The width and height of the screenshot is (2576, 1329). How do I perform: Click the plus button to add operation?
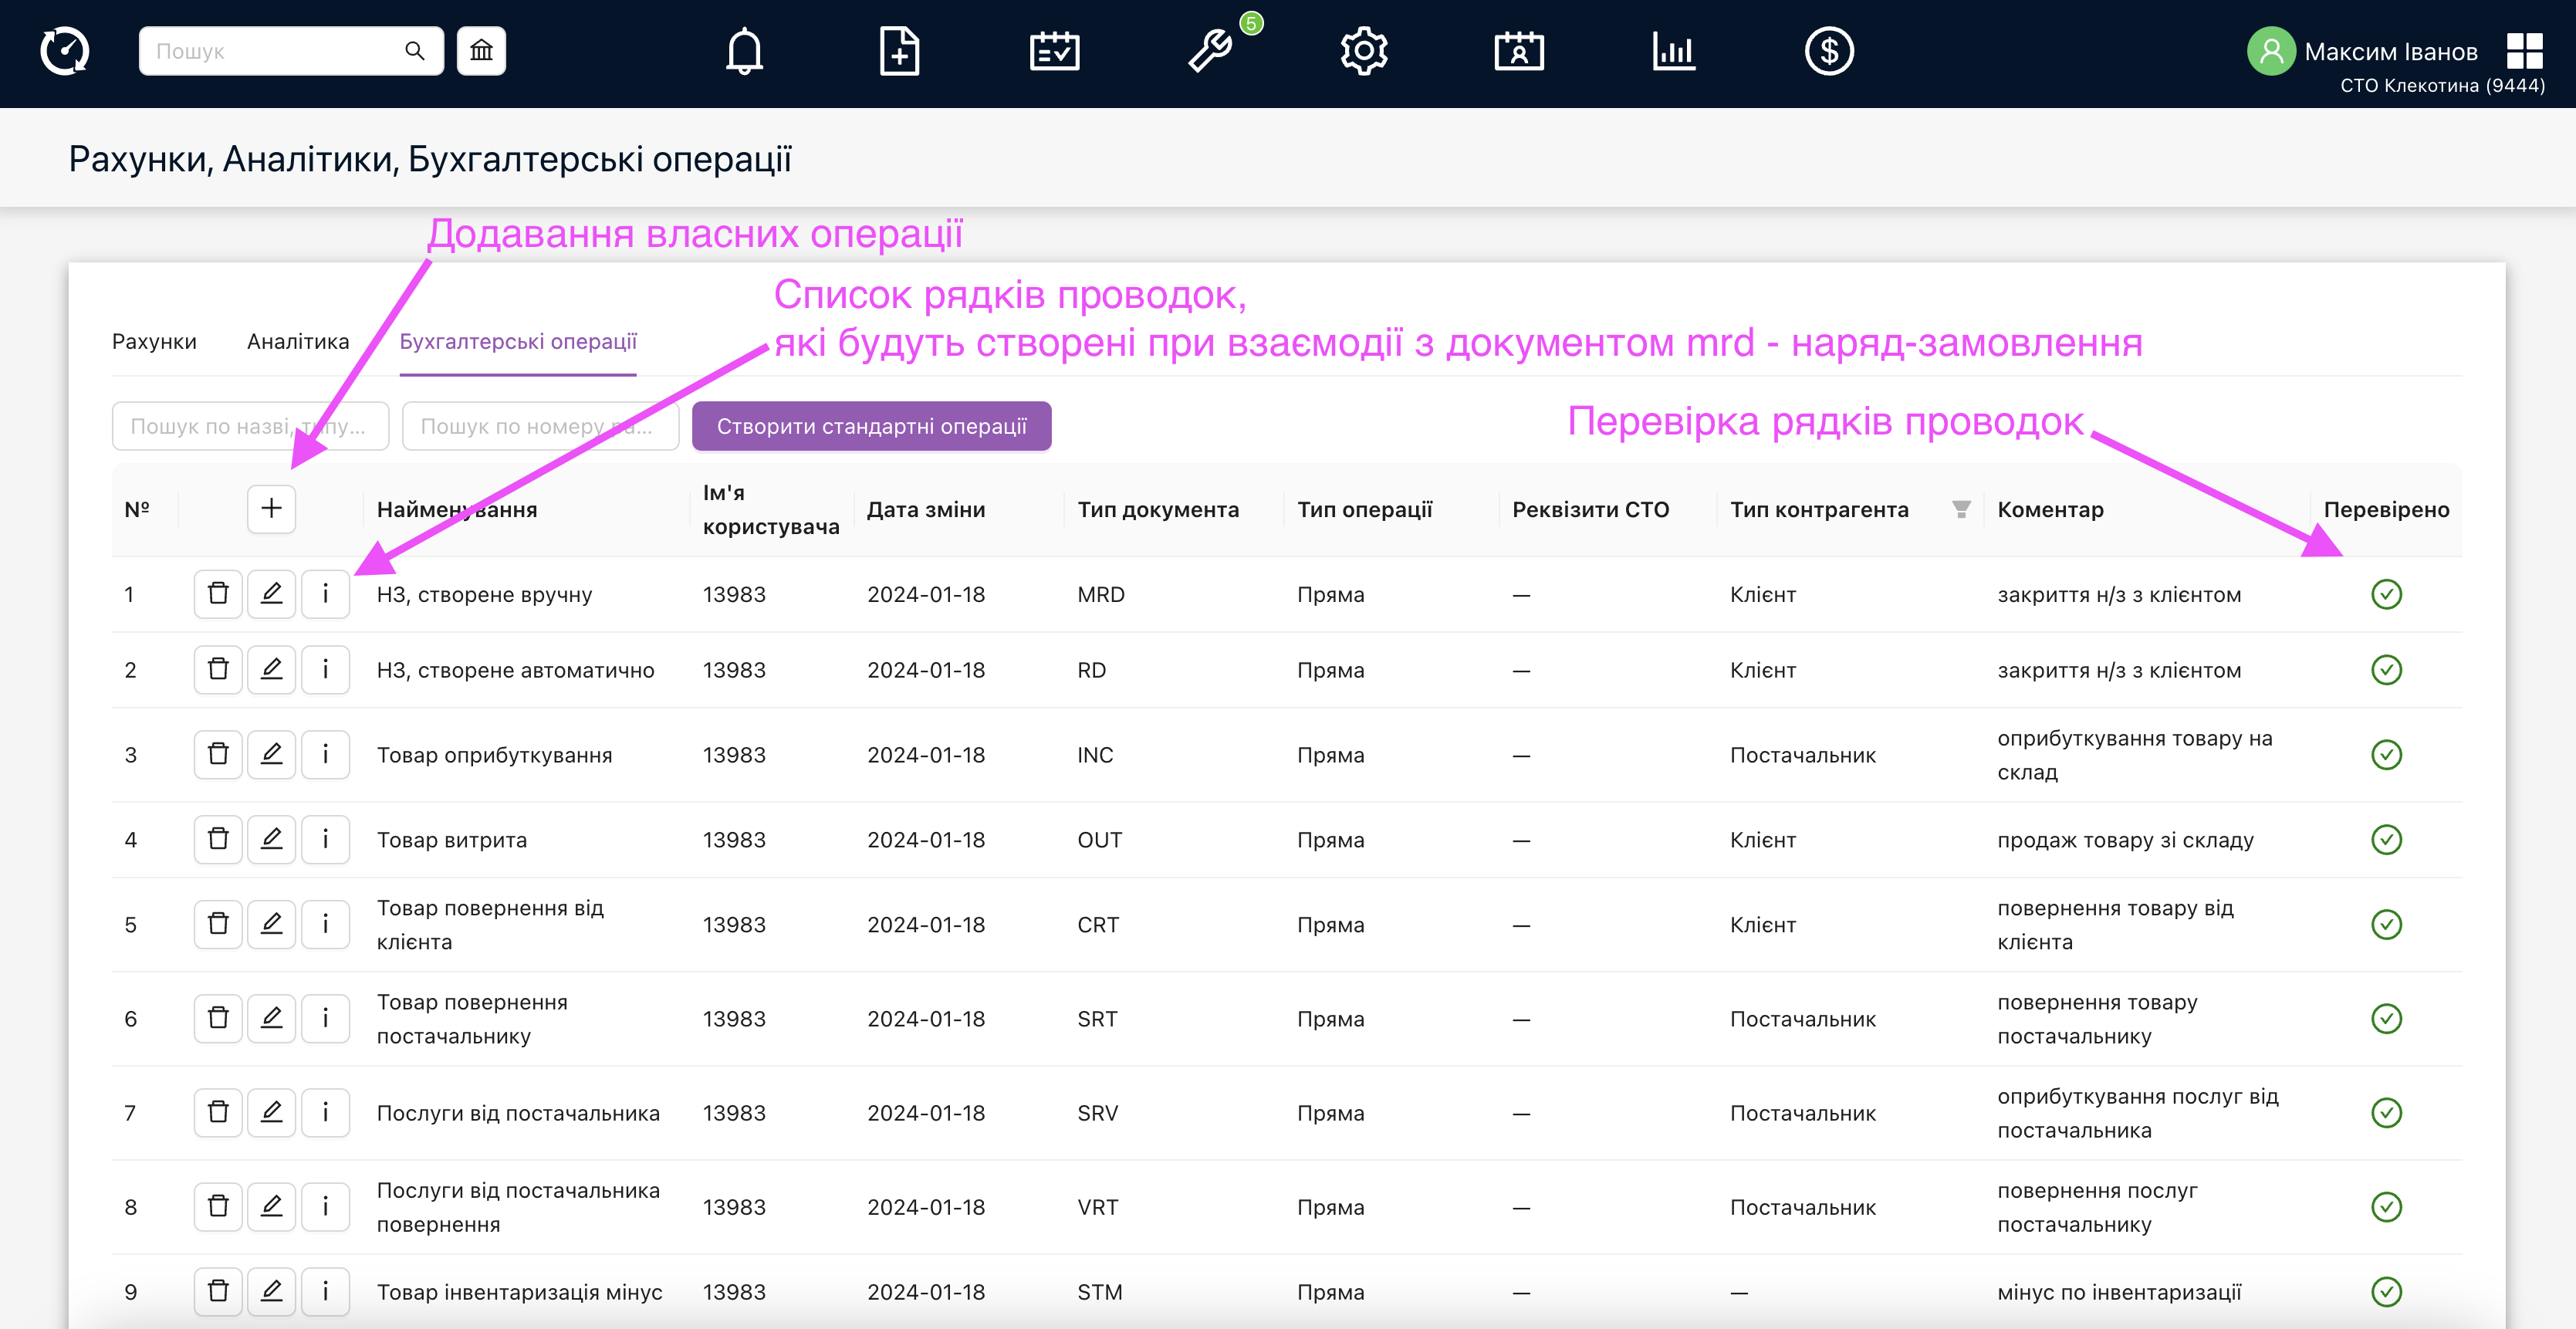tap(271, 509)
